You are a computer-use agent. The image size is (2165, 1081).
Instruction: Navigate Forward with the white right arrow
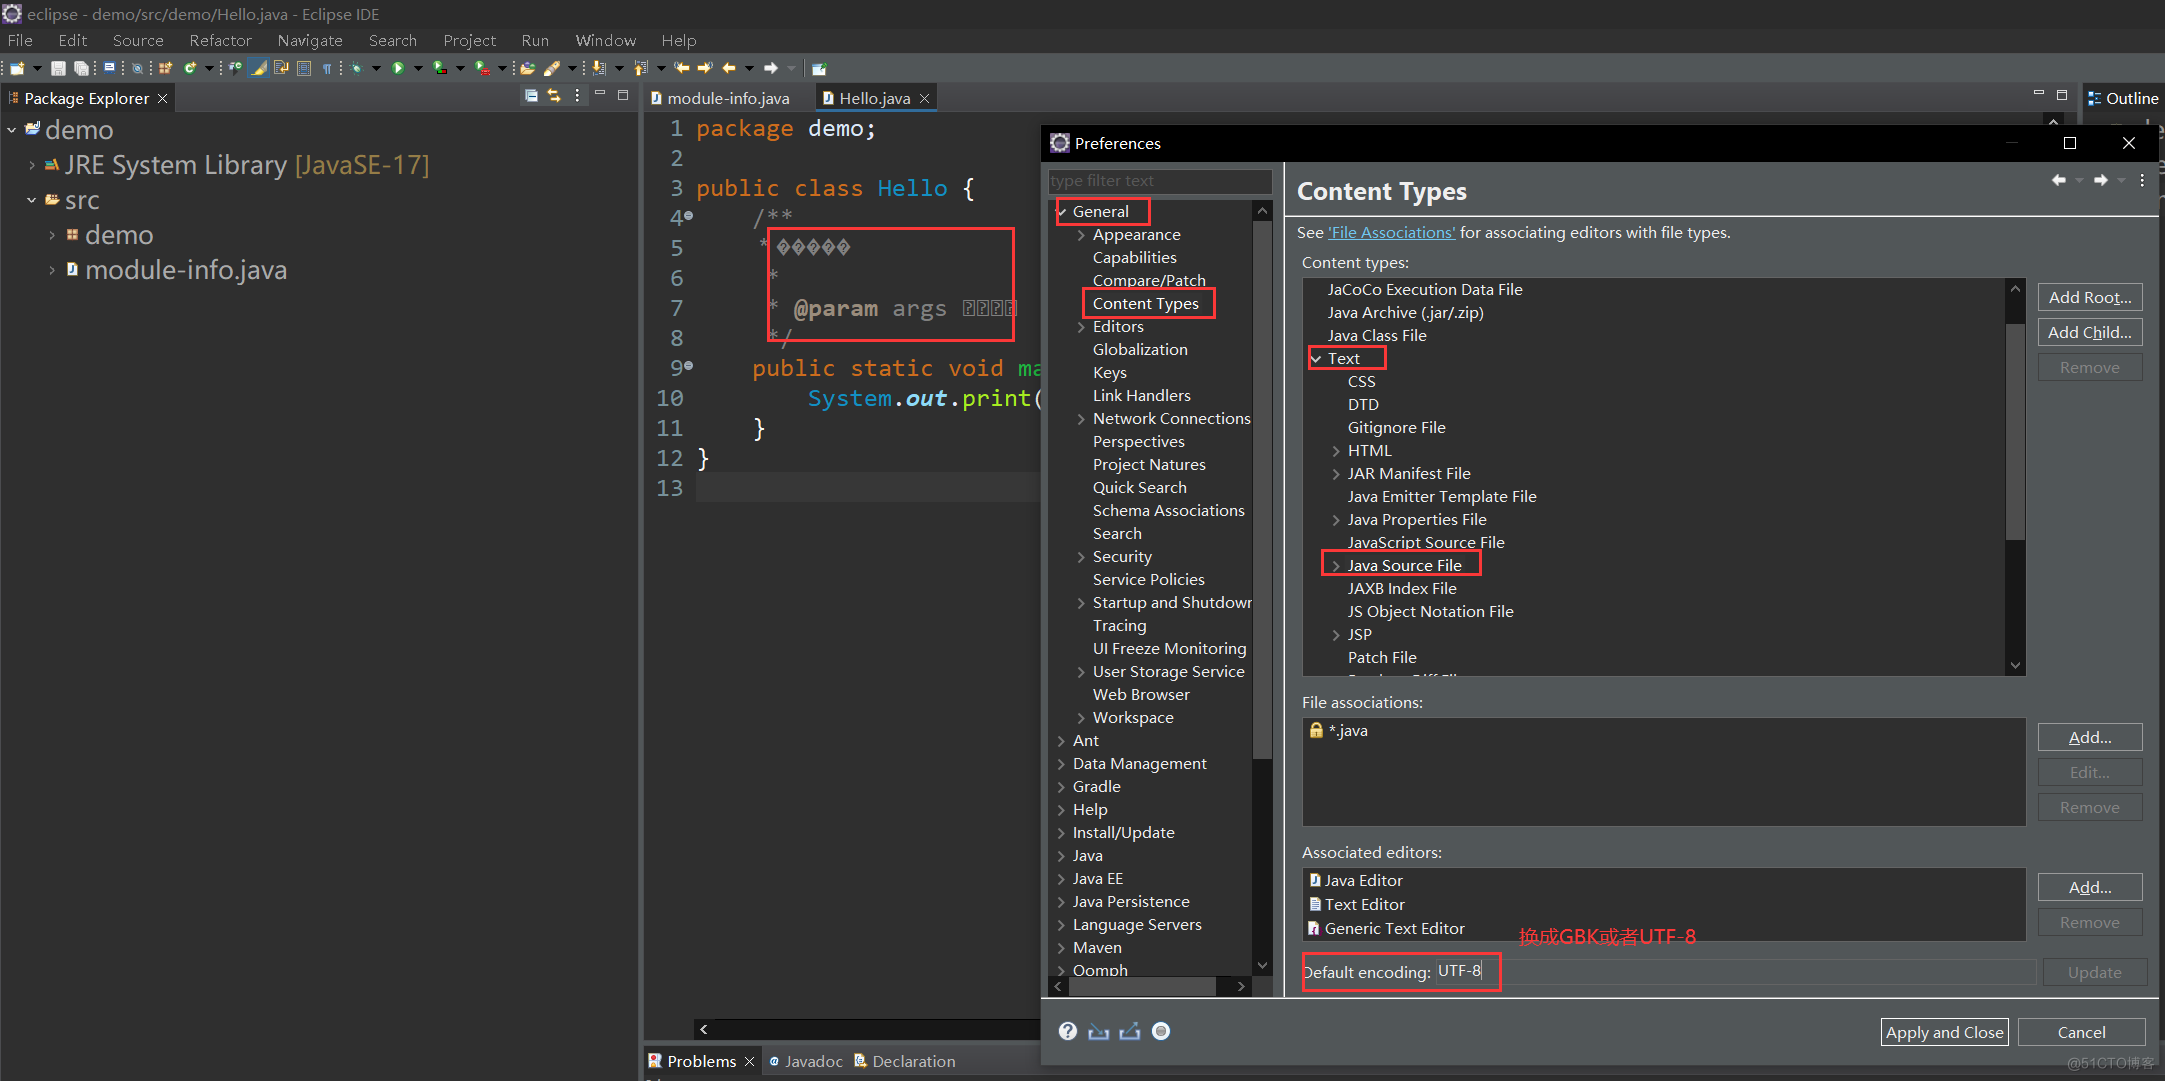(770, 68)
